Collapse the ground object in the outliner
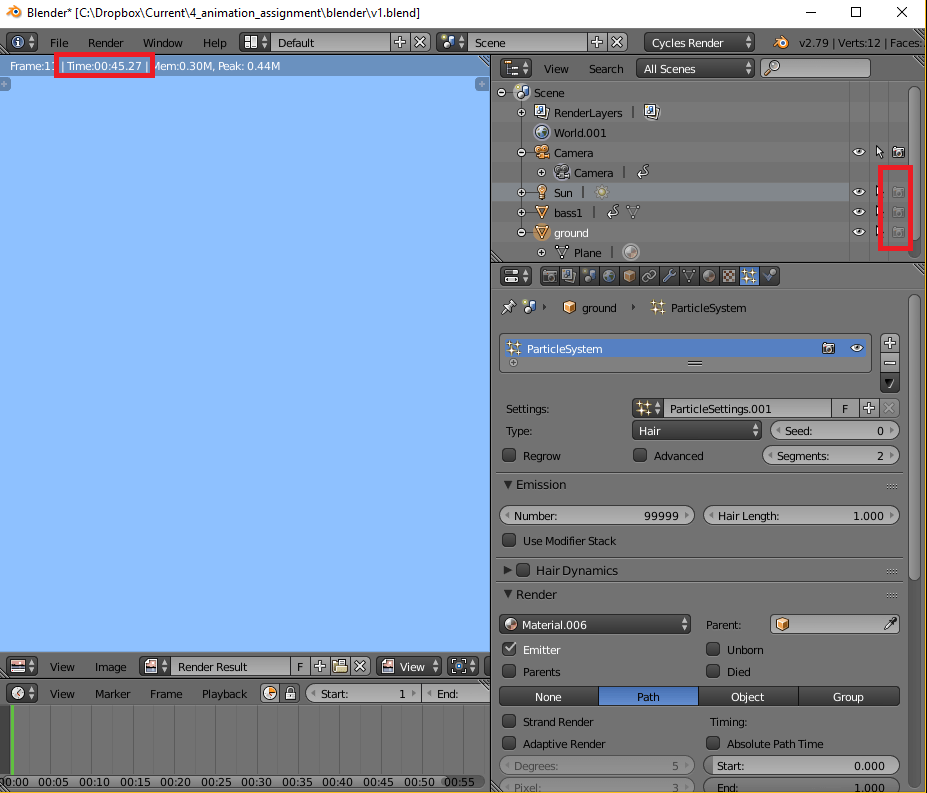Viewport: 927px width, 793px height. pos(521,232)
